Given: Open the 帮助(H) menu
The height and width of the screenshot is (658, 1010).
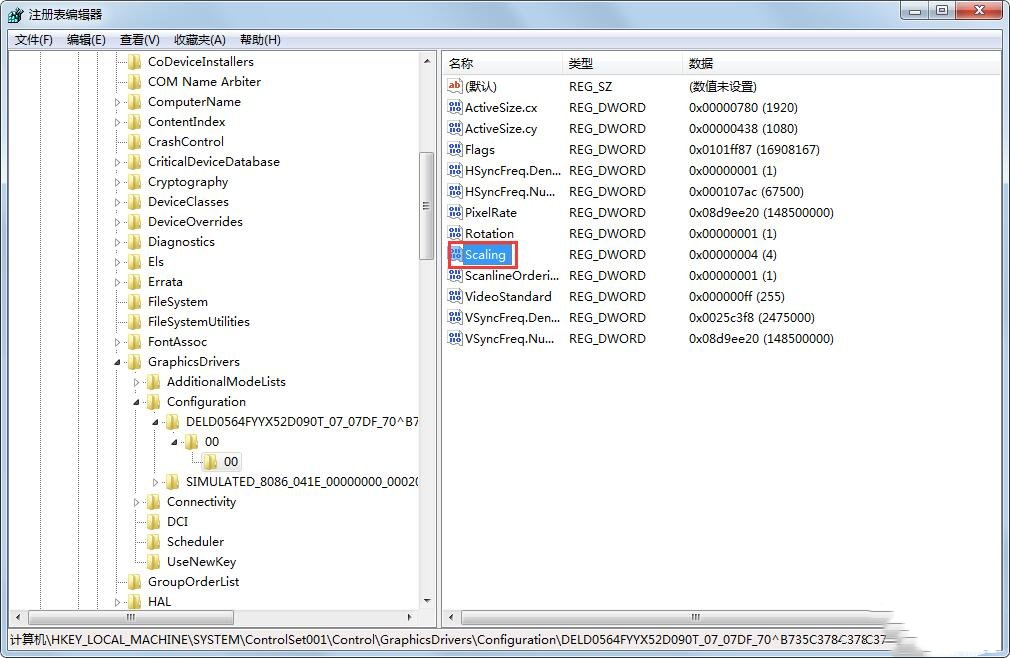Looking at the screenshot, I should coord(260,40).
